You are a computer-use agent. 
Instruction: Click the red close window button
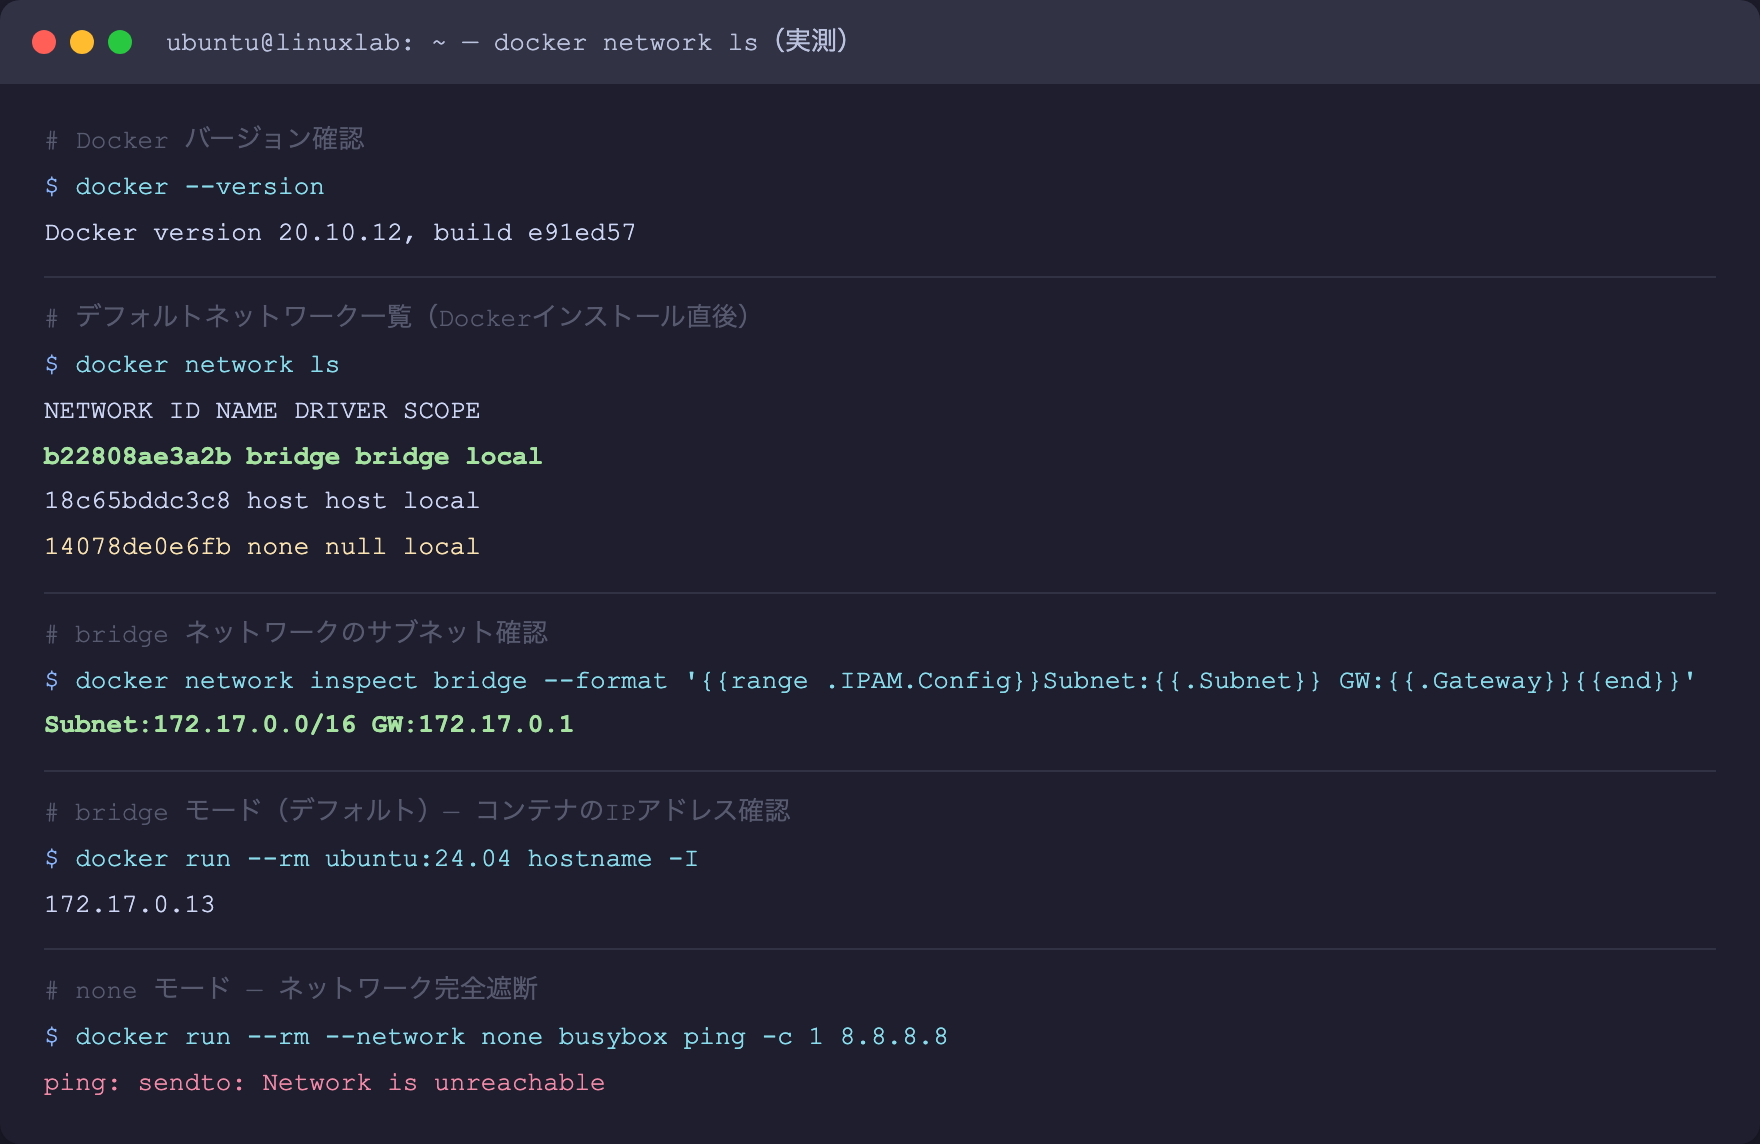pos(44,42)
